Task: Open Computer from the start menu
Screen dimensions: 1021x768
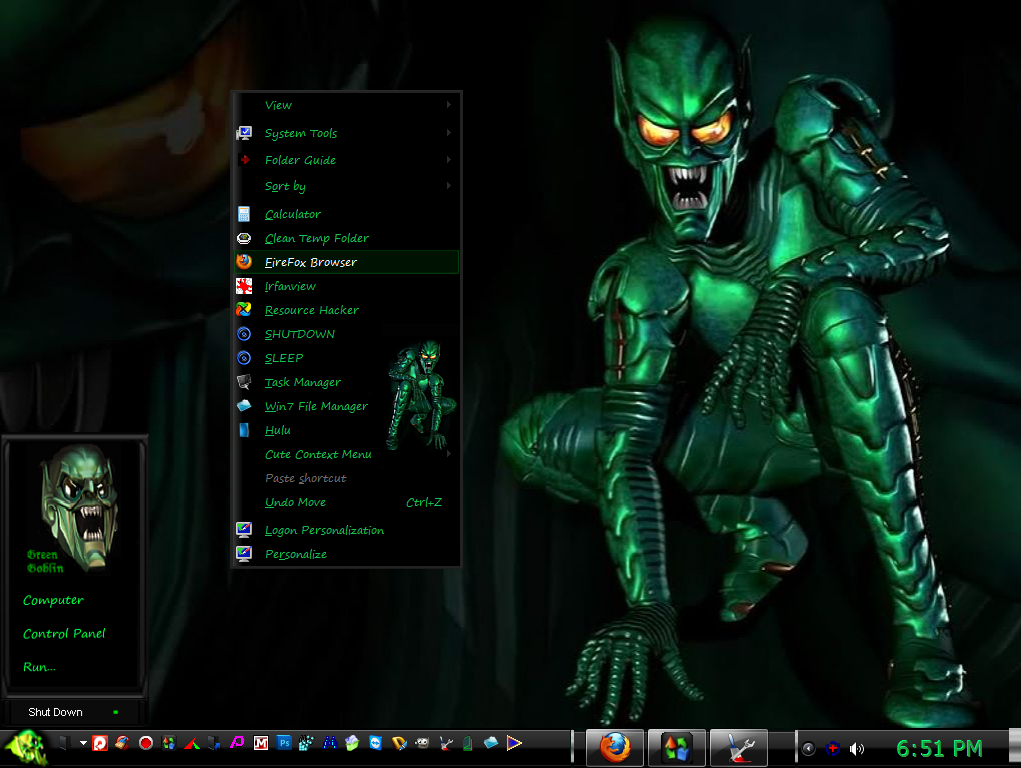Action: point(53,600)
